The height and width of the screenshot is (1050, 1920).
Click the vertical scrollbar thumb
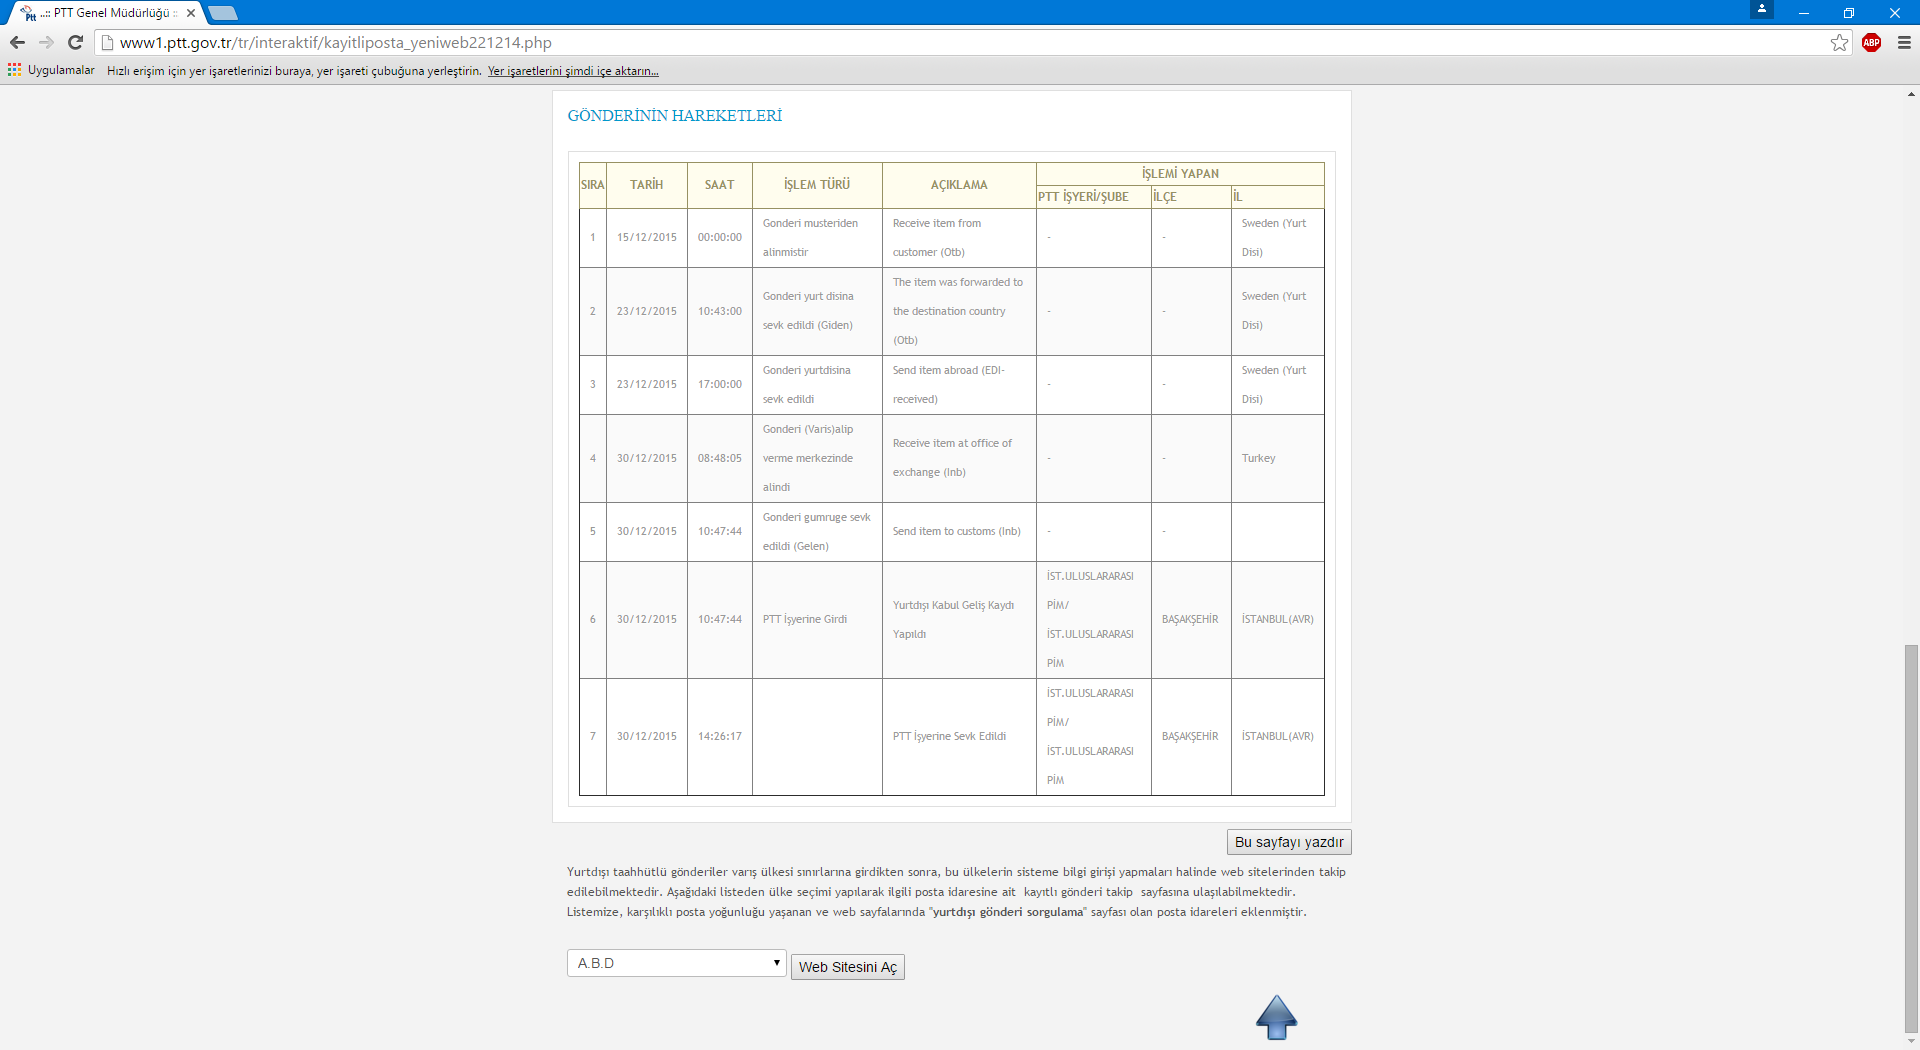point(1911,840)
